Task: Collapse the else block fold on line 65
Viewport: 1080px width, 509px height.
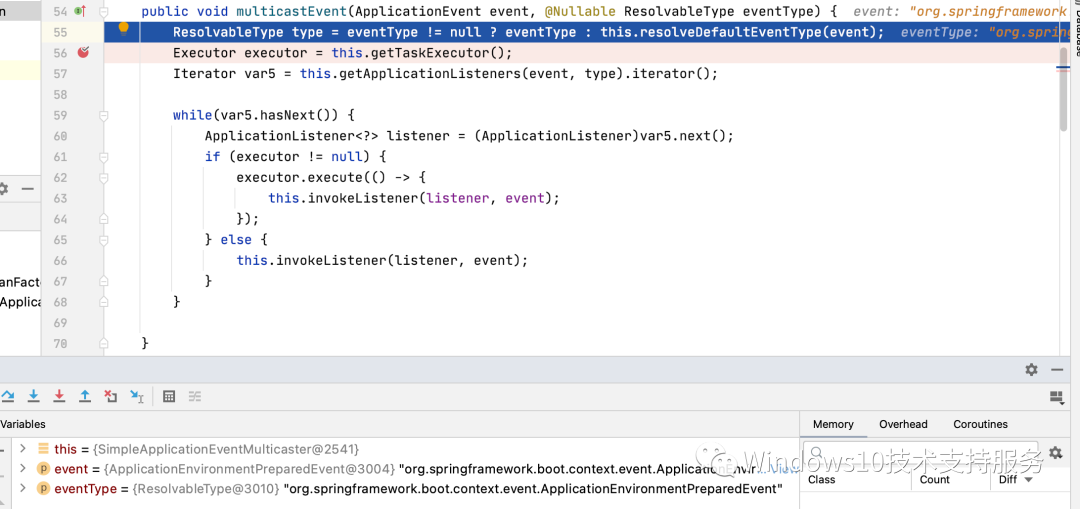Action: (104, 240)
